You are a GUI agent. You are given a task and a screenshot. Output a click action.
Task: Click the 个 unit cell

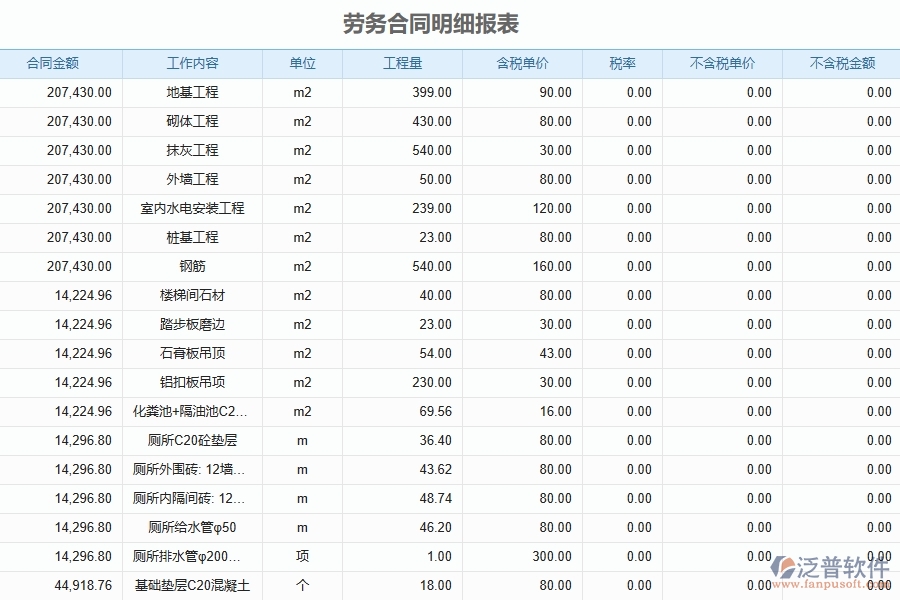click(302, 585)
